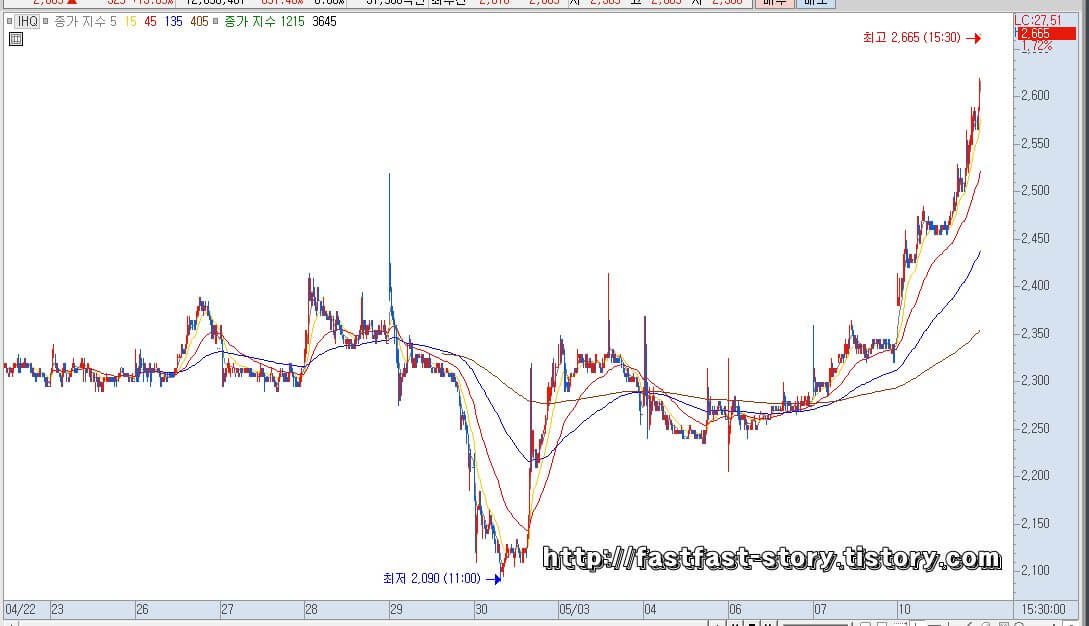Screen dimensions: 1089x626
Task: Click the 30 date on time axis
Action: pyautogui.click(x=481, y=609)
